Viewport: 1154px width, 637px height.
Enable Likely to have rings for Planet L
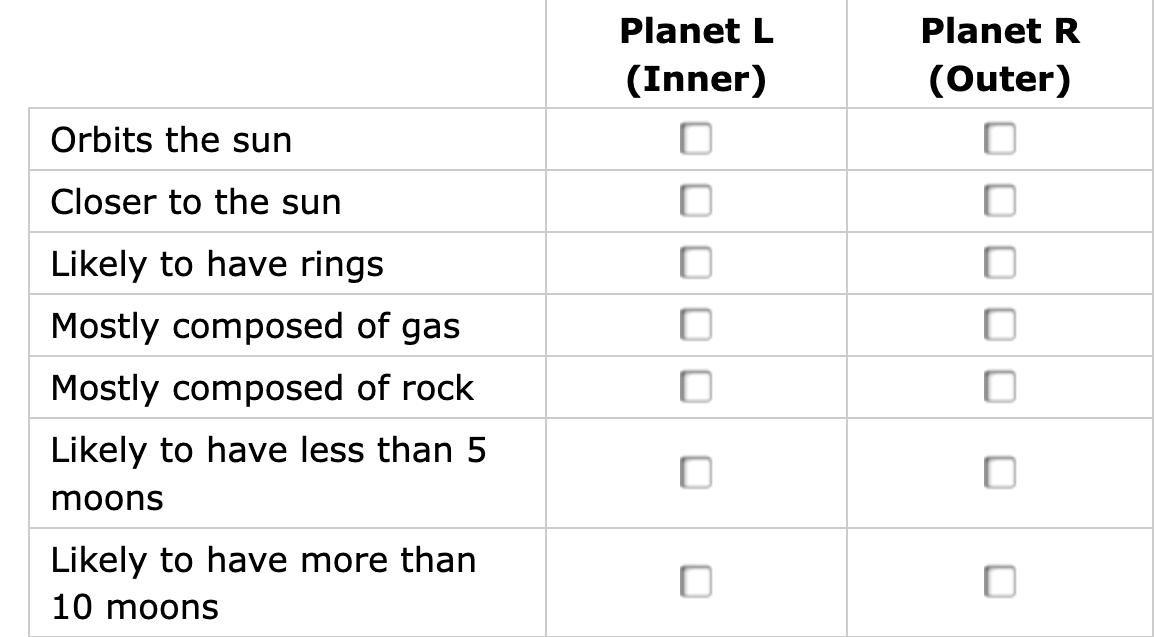[696, 263]
